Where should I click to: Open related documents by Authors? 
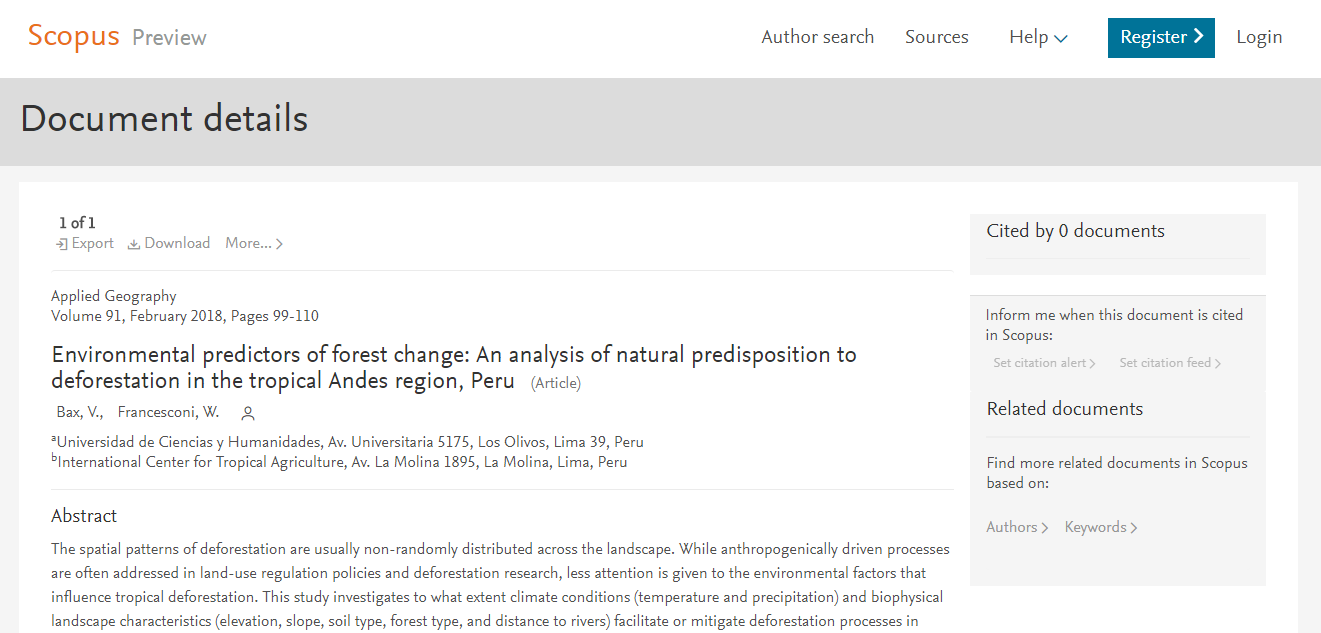[1017, 528]
